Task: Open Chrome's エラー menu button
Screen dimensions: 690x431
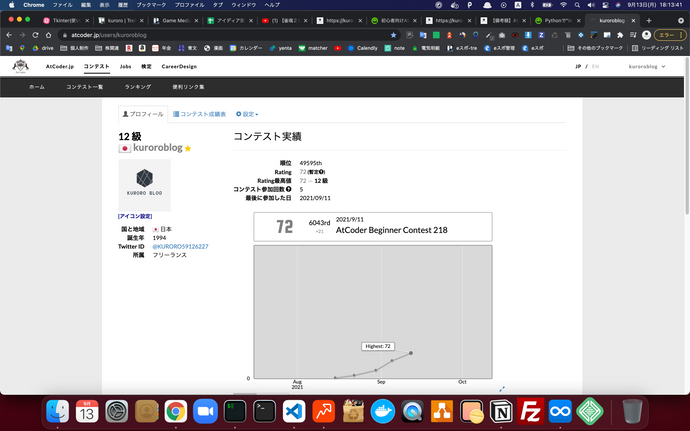Action: (x=669, y=35)
